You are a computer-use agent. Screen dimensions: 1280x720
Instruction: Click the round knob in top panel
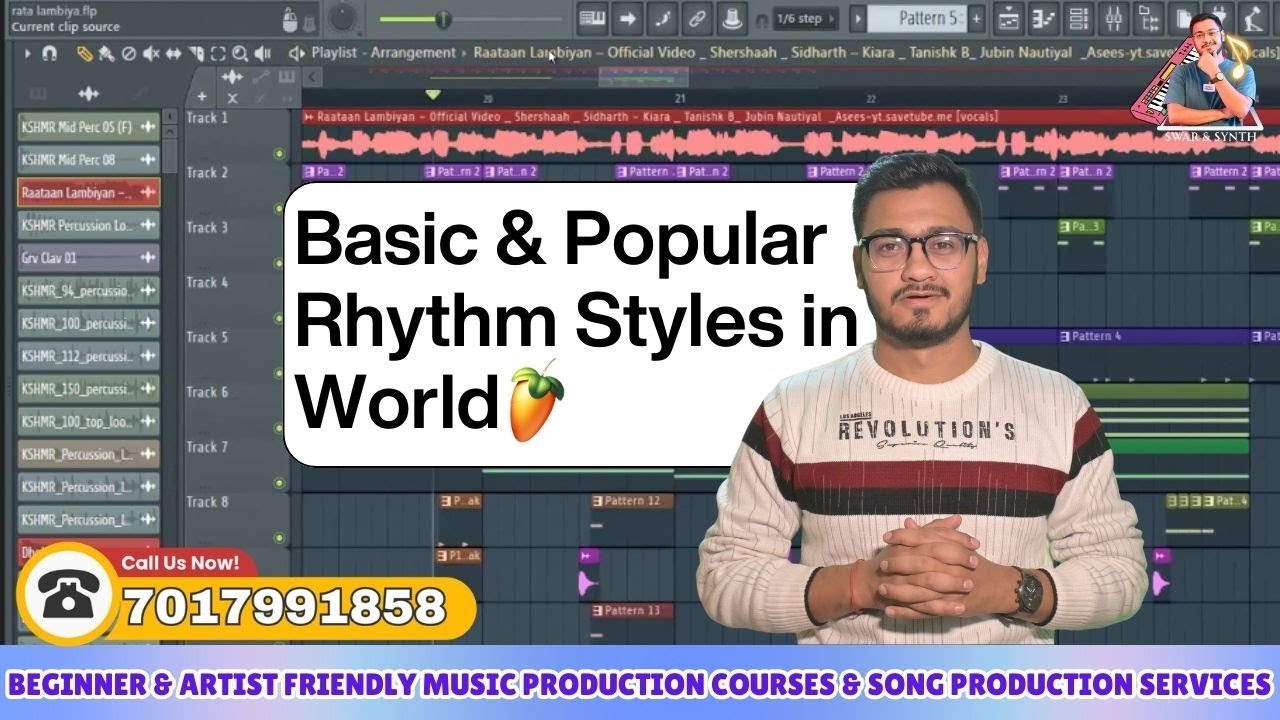click(x=342, y=17)
